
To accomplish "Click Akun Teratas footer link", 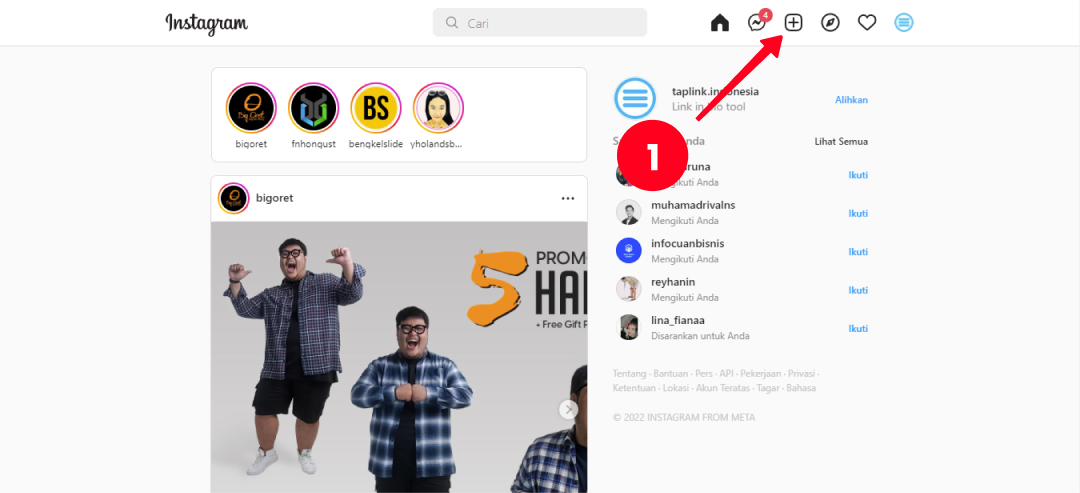I will coord(723,388).
